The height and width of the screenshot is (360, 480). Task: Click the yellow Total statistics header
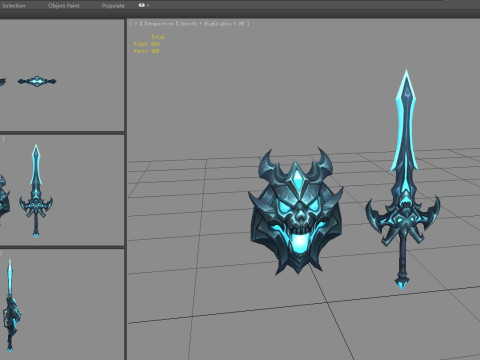(158, 37)
